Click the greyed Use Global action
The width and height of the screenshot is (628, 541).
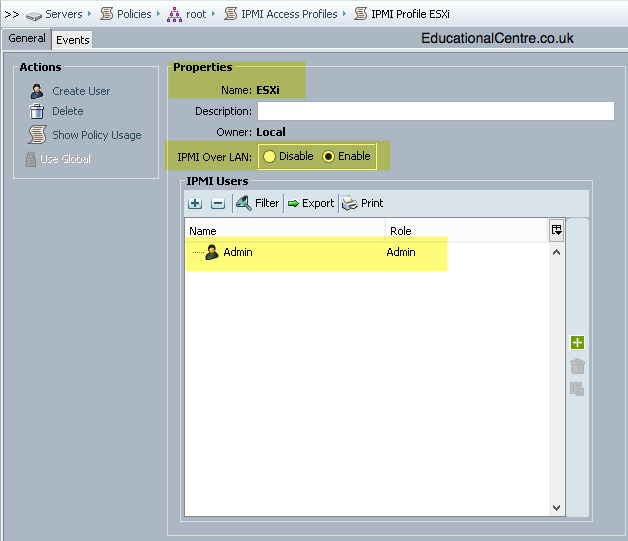point(65,159)
